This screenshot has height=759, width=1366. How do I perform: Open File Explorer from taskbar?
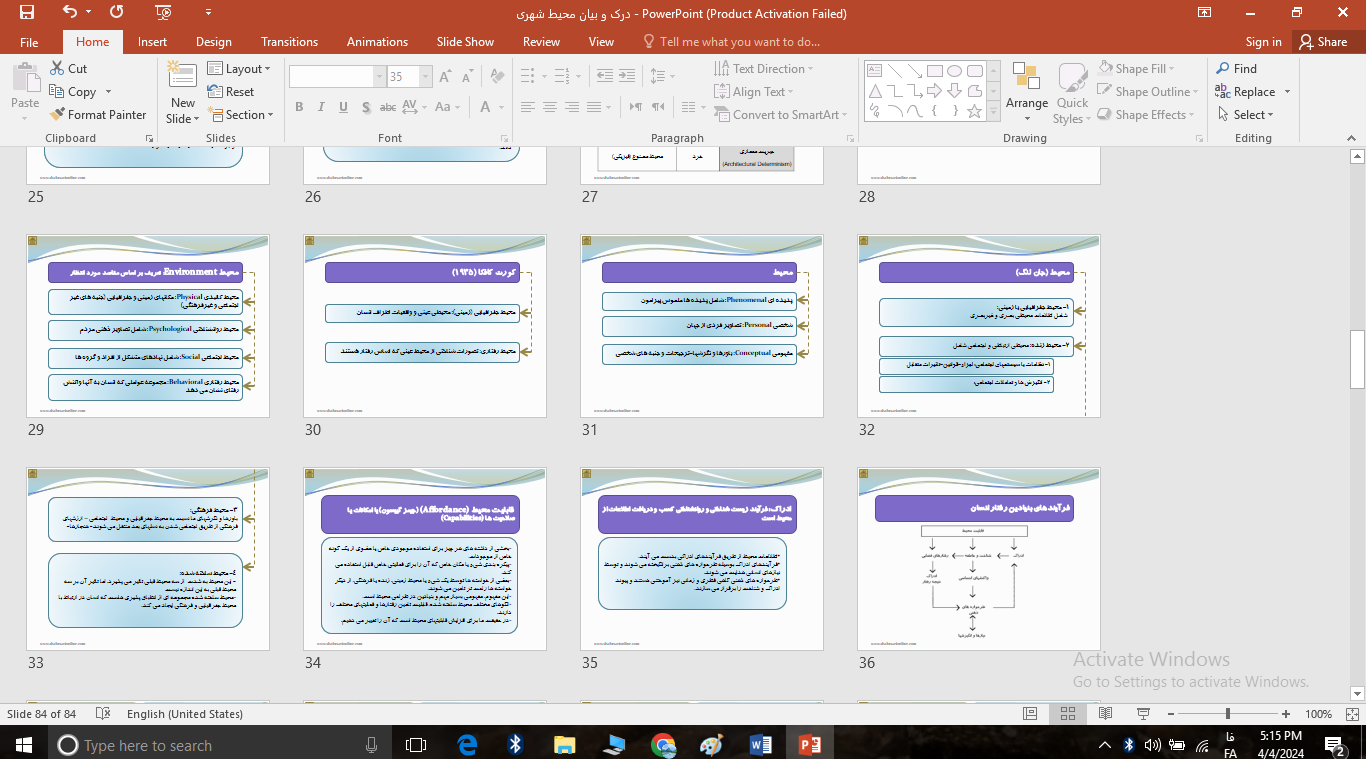(x=564, y=745)
